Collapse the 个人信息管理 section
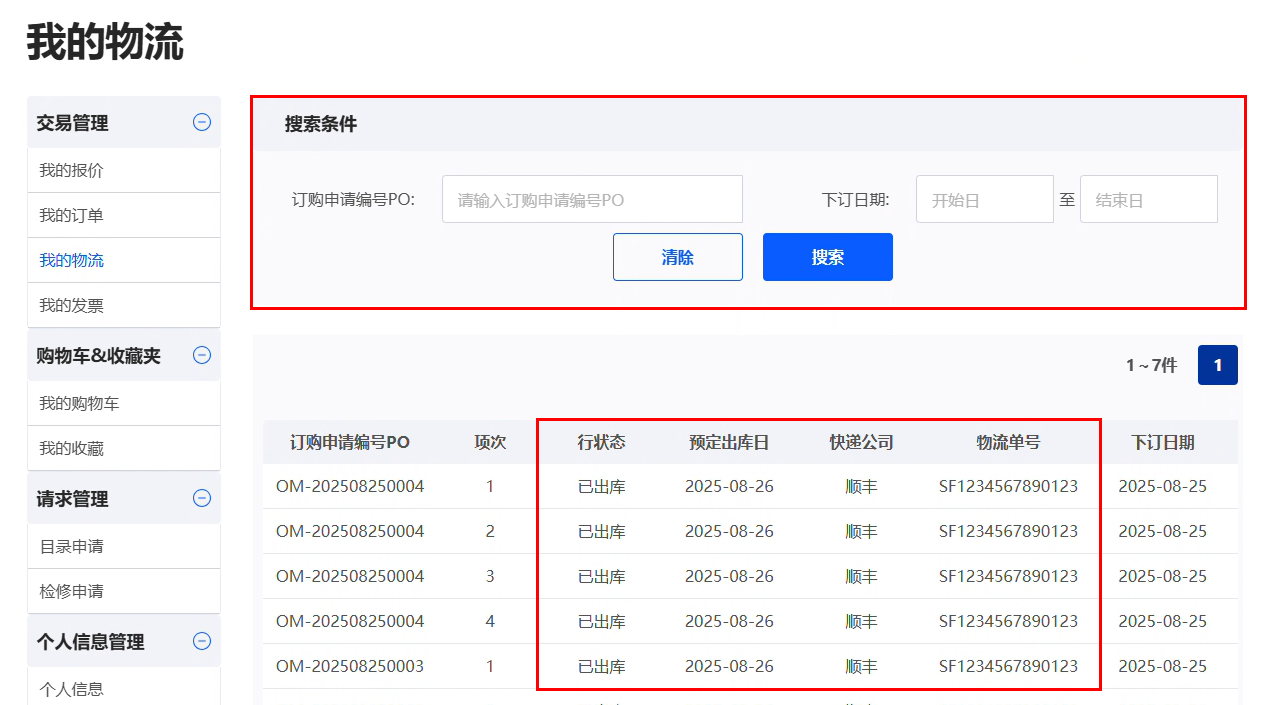Screen dimensions: 1280x705 point(202,641)
